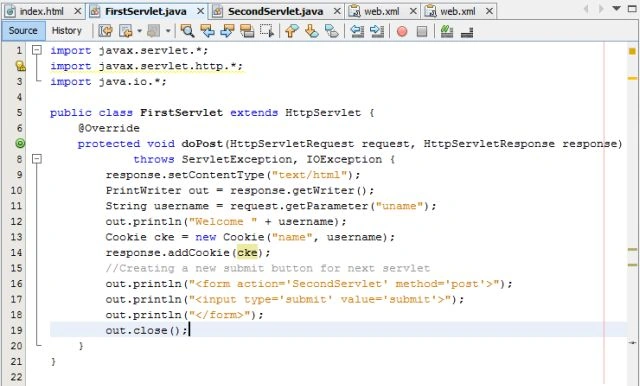Switch to History view
The height and width of the screenshot is (386, 640).
[67, 31]
